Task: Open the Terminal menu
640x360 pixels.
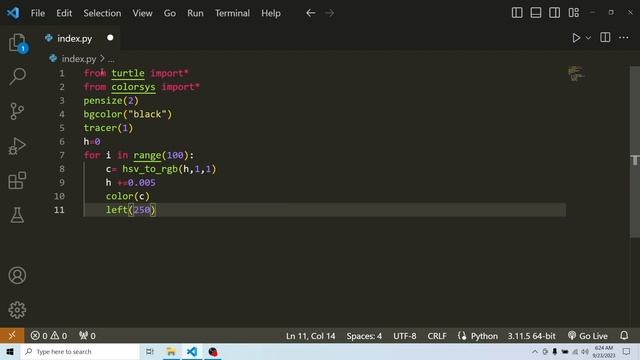Action: pos(232,13)
